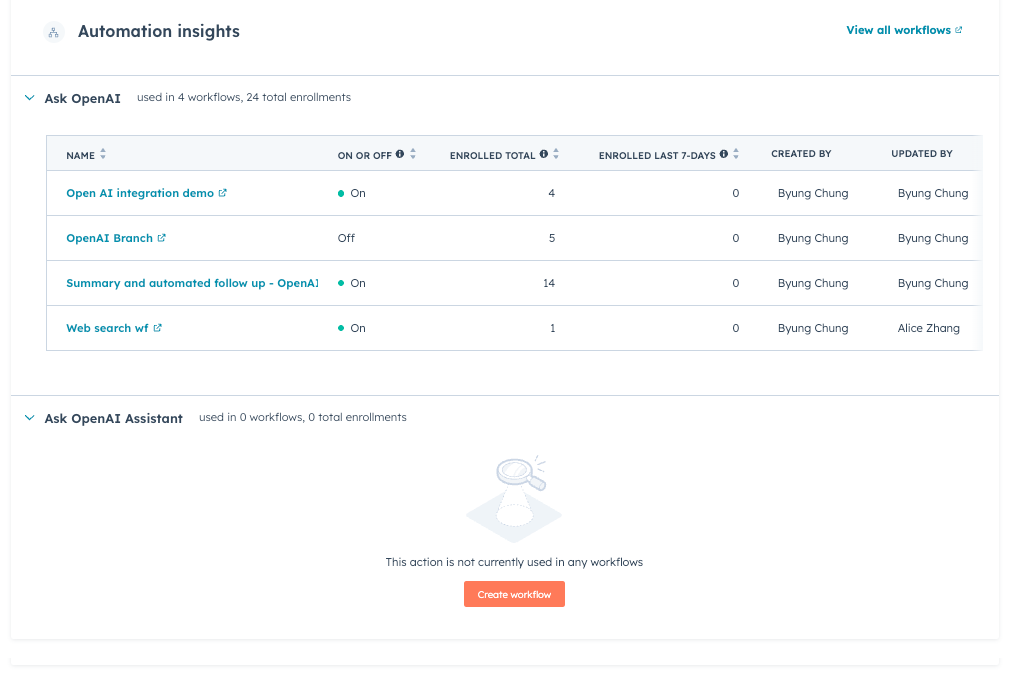The image size is (1011, 684).
Task: Click external link icon next to OpenAI Branch
Action: (x=162, y=238)
